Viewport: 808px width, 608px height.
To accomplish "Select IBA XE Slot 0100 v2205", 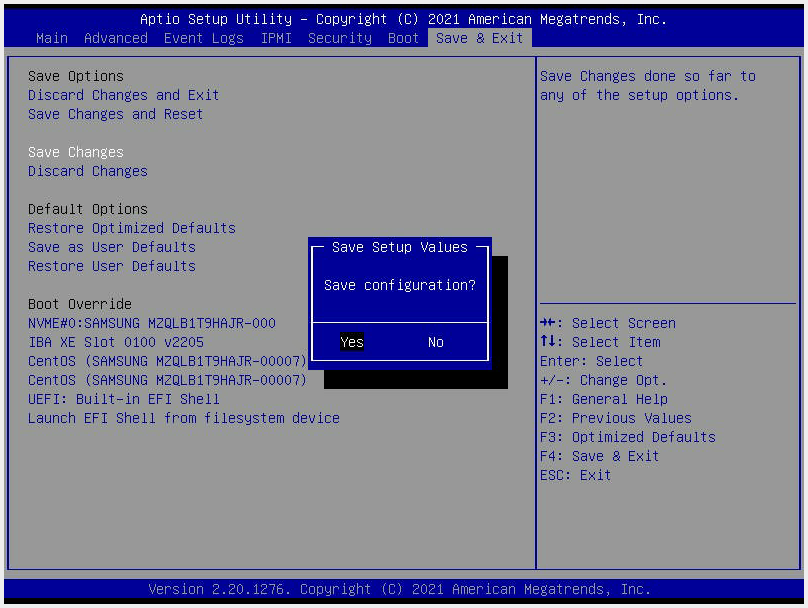I will point(116,342).
